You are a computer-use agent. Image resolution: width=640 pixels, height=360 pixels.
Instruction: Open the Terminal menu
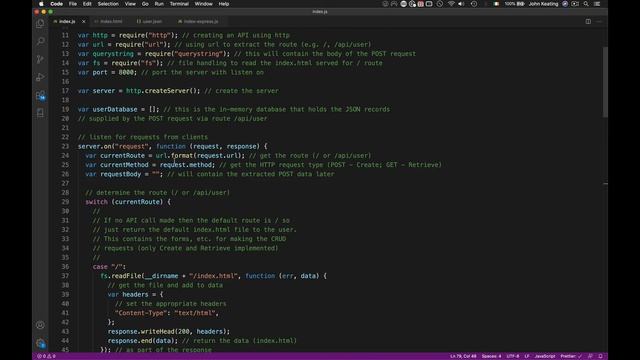point(179,4)
